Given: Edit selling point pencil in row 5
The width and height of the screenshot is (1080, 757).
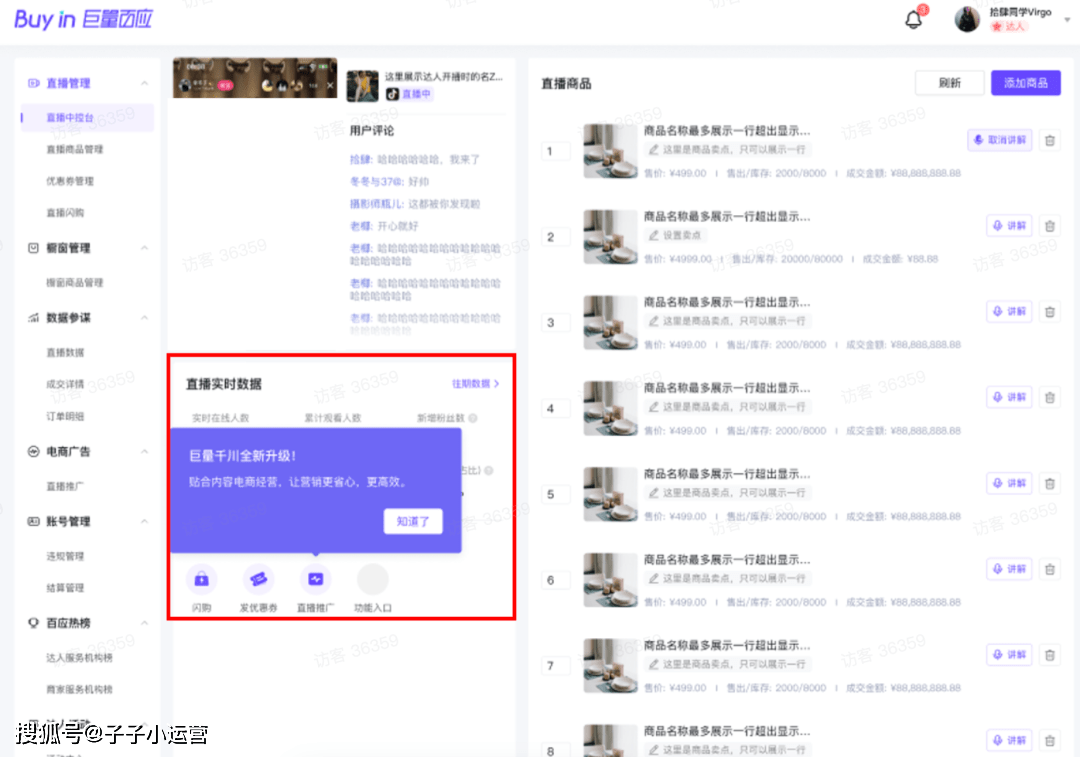Looking at the screenshot, I should click(653, 492).
